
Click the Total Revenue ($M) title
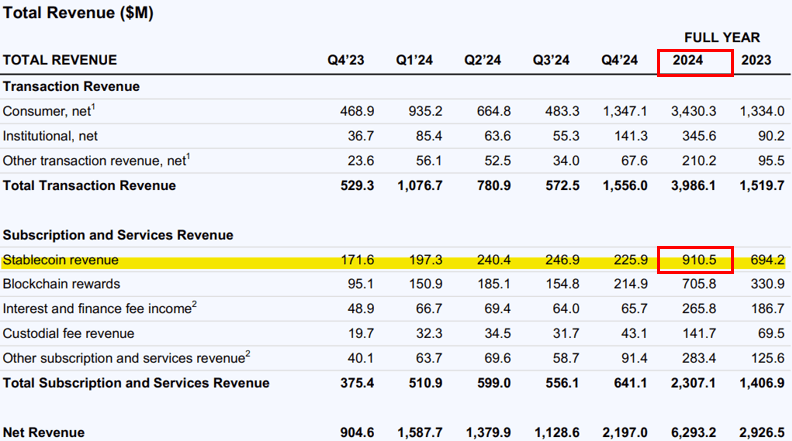pyautogui.click(x=79, y=14)
